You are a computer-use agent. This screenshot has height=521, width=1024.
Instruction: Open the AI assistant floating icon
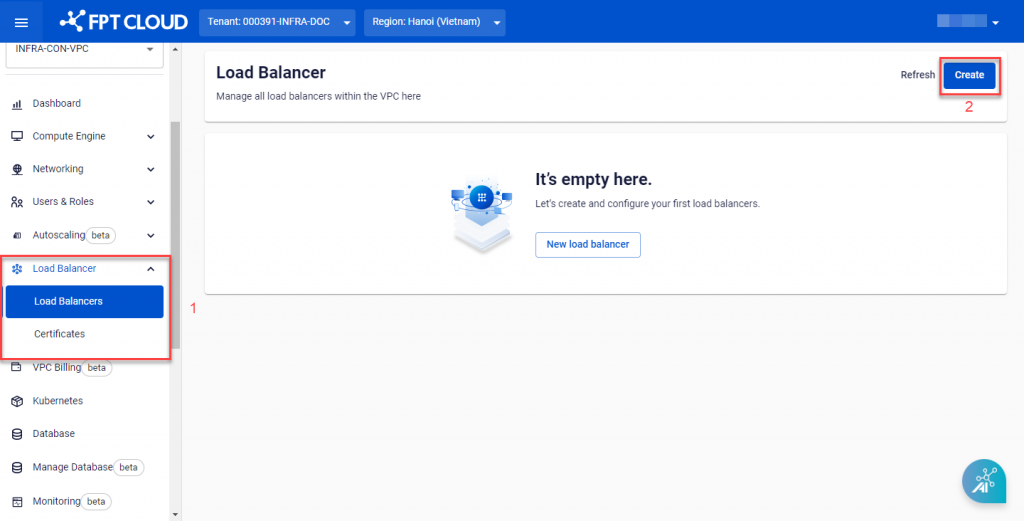[x=984, y=482]
